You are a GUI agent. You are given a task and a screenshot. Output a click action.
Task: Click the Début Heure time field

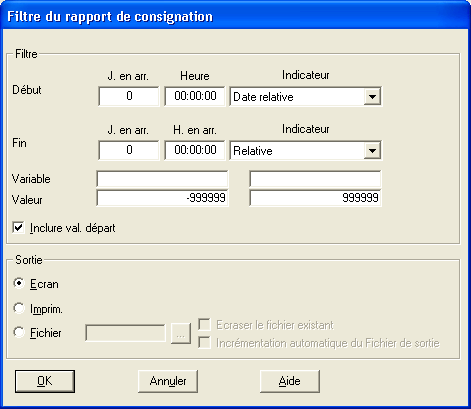[x=195, y=96]
